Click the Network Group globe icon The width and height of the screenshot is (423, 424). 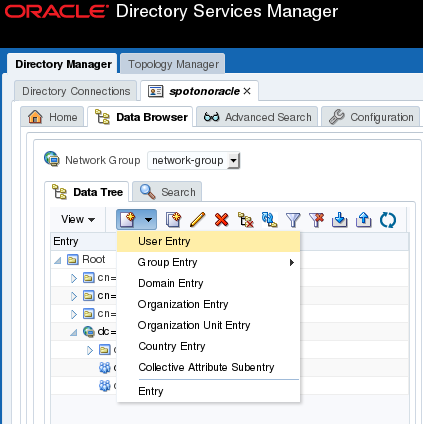pyautogui.click(x=52, y=159)
